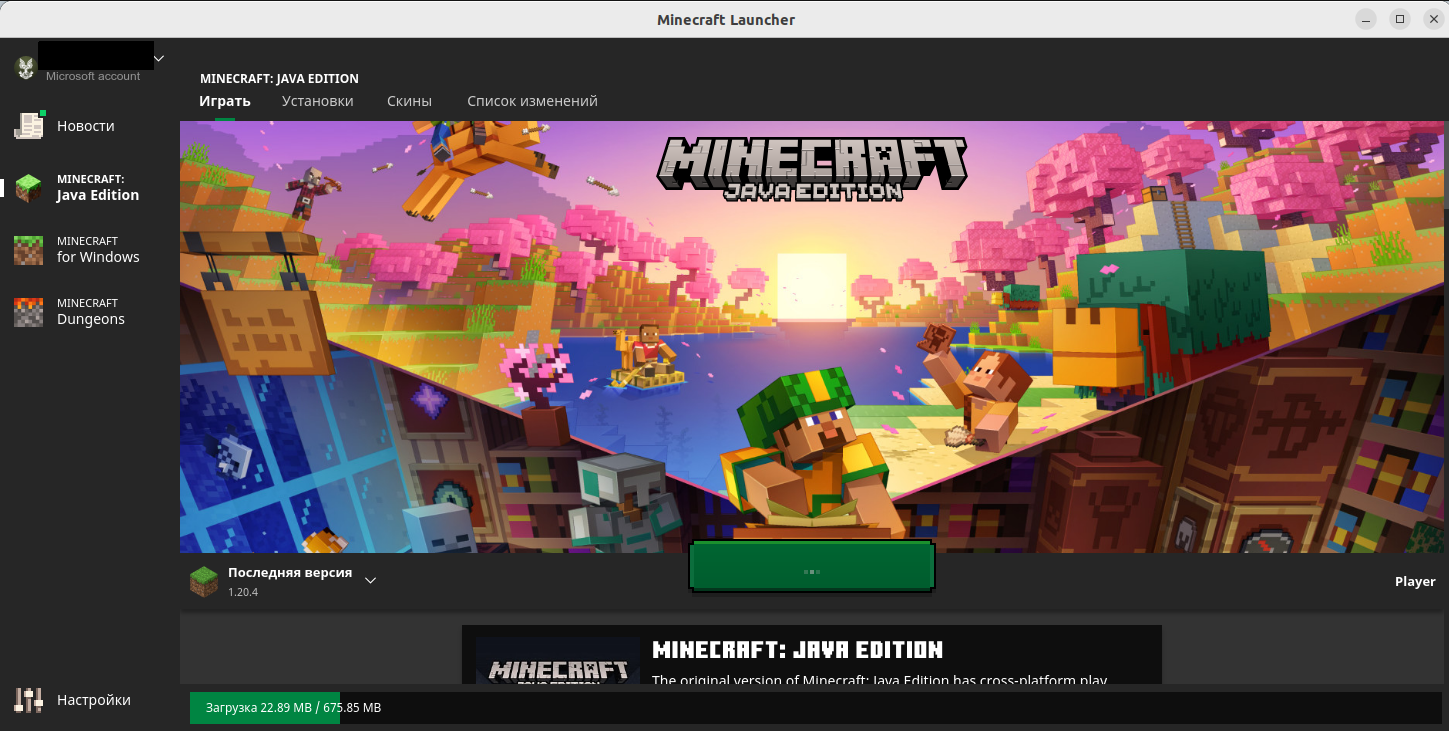This screenshot has width=1449, height=731.
Task: Open the News section newspaper icon
Action: 29,125
